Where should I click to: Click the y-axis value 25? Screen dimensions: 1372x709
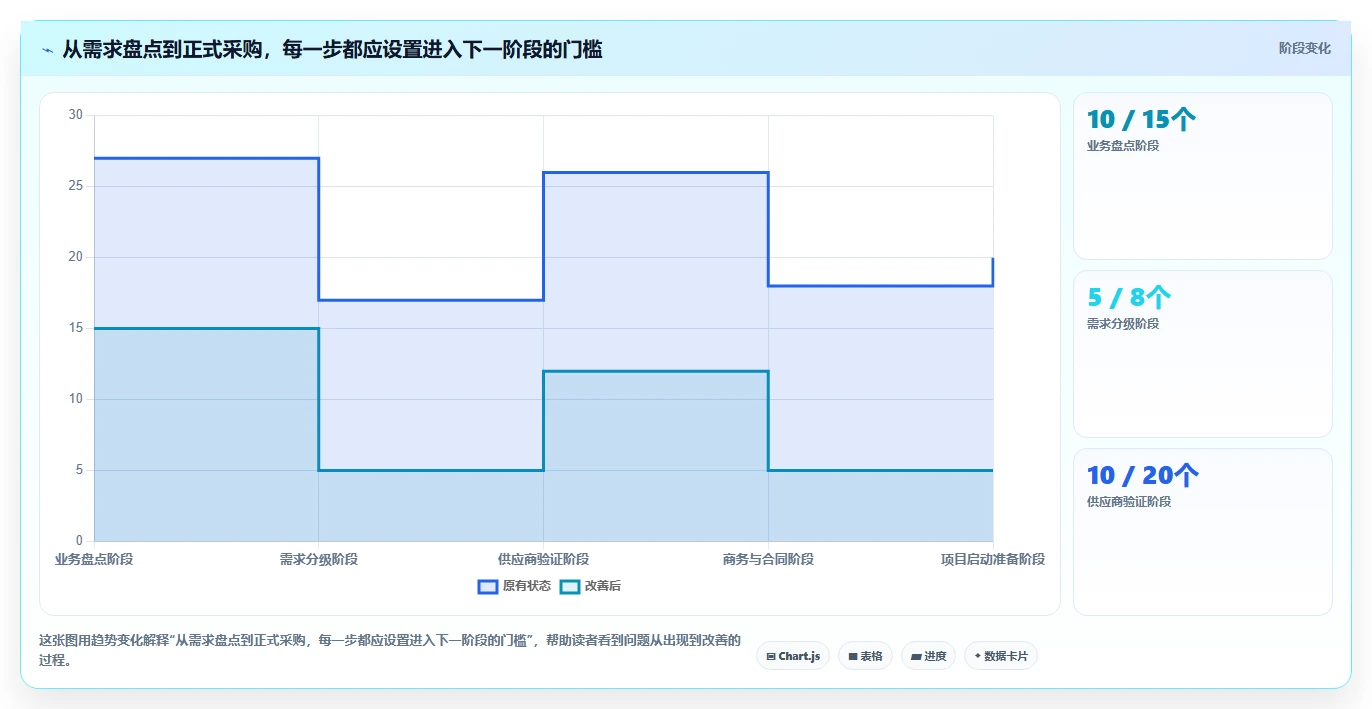coord(76,186)
